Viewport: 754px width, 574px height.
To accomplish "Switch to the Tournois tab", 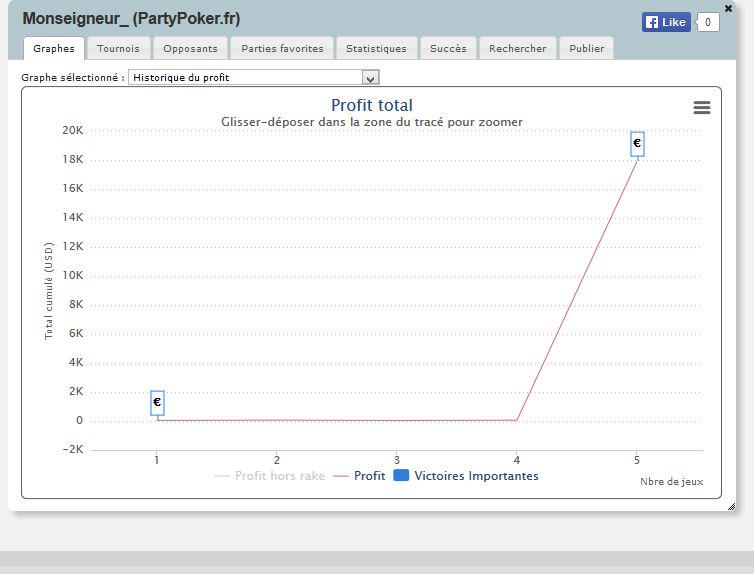I will pos(118,49).
